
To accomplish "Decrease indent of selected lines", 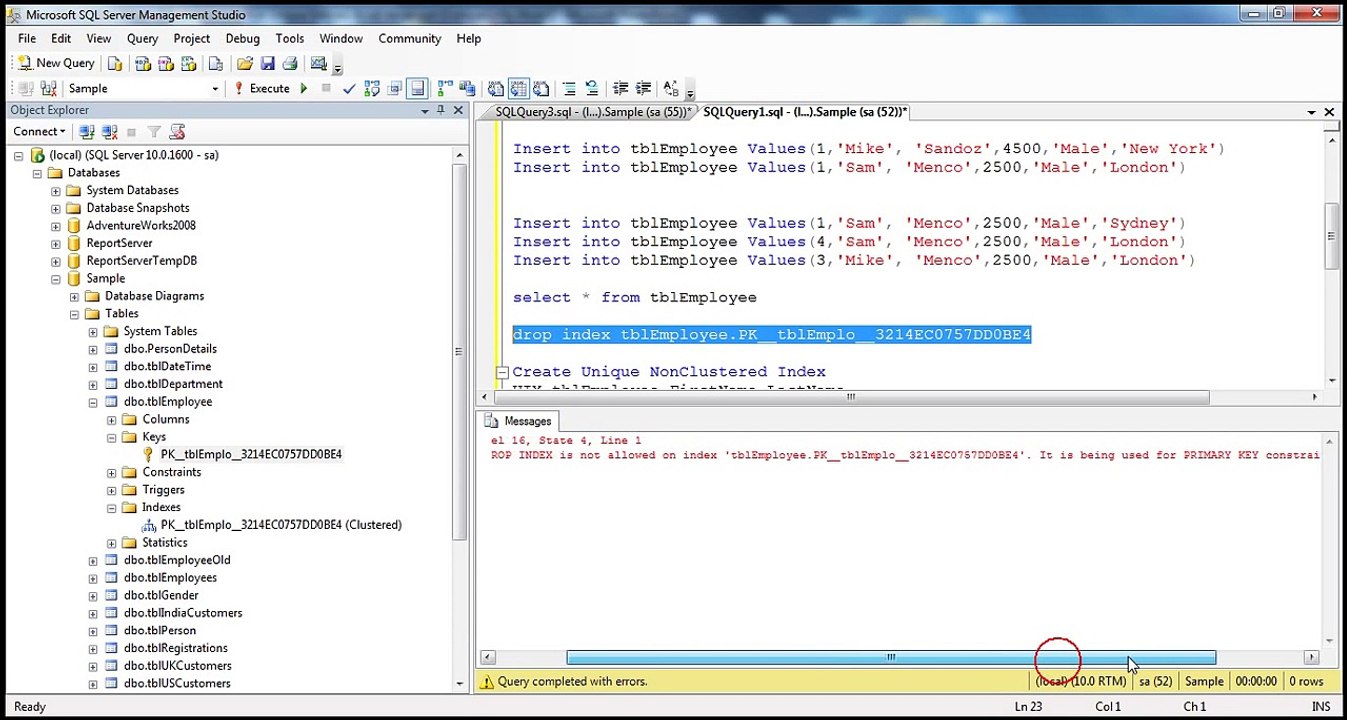I will [620, 89].
